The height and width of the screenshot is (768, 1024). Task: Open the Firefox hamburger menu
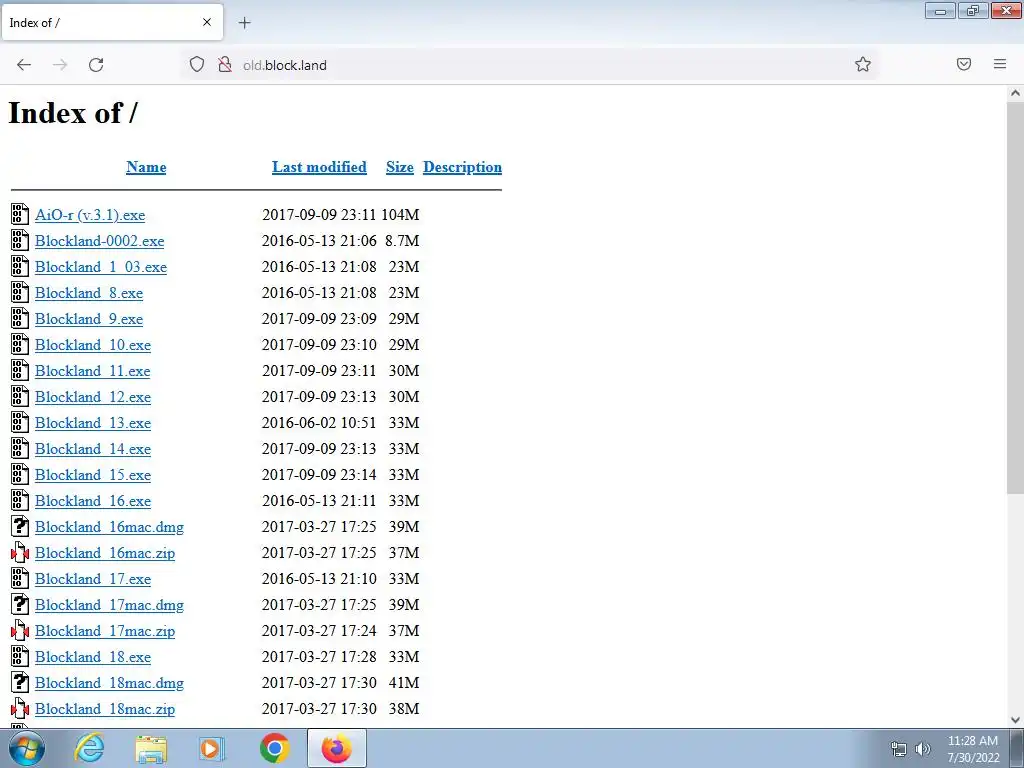(x=1000, y=64)
